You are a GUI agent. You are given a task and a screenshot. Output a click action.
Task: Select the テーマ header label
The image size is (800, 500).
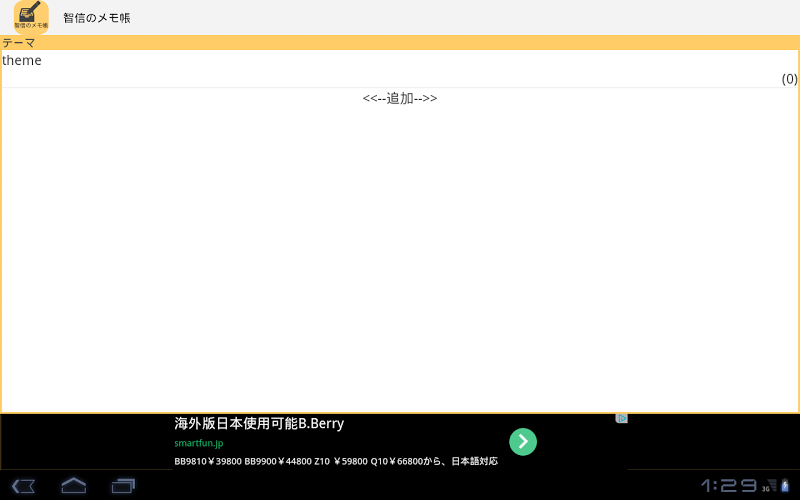(18, 43)
